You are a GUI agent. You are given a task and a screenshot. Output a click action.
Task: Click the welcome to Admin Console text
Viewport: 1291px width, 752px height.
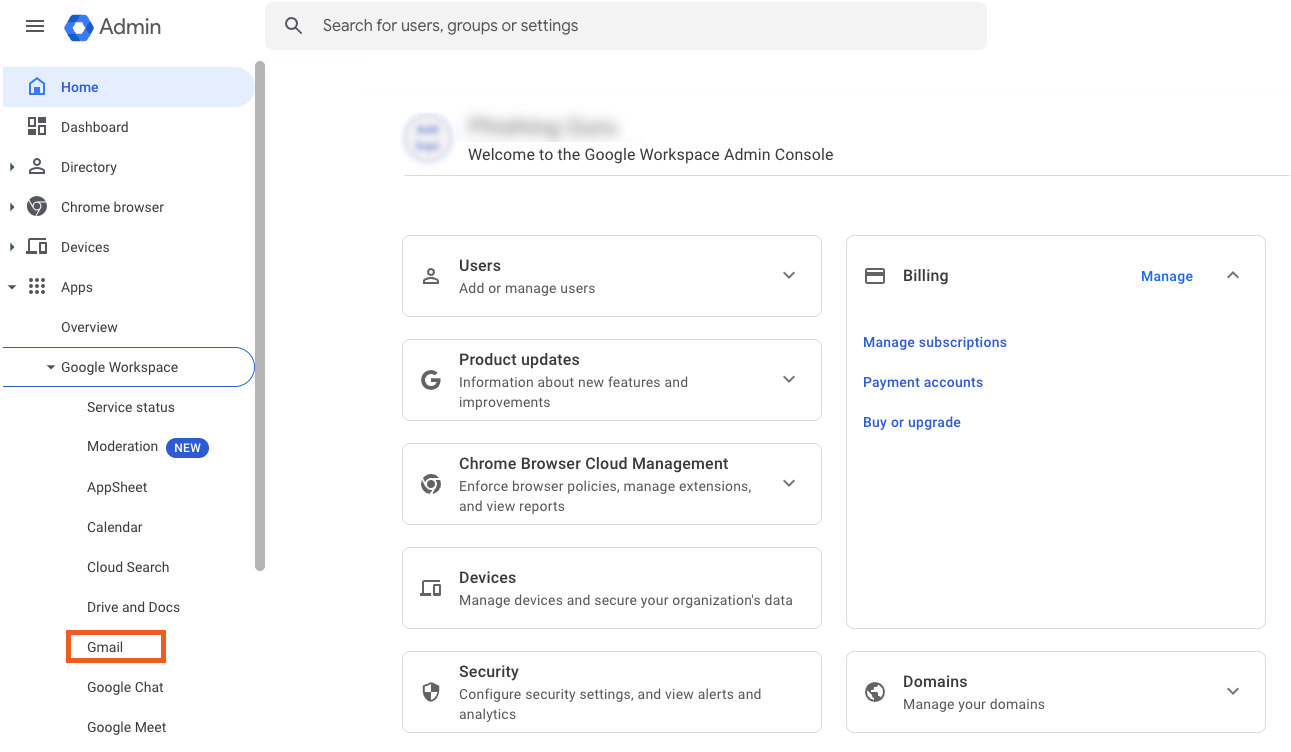[651, 155]
